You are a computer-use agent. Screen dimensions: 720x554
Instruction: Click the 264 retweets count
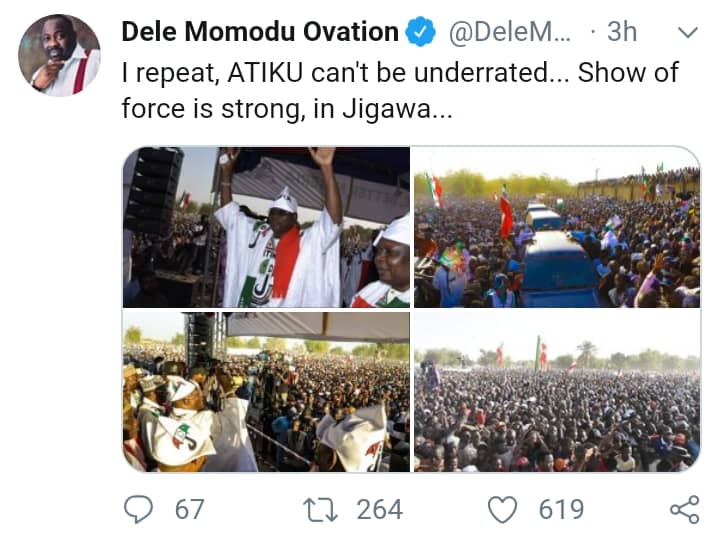379,509
